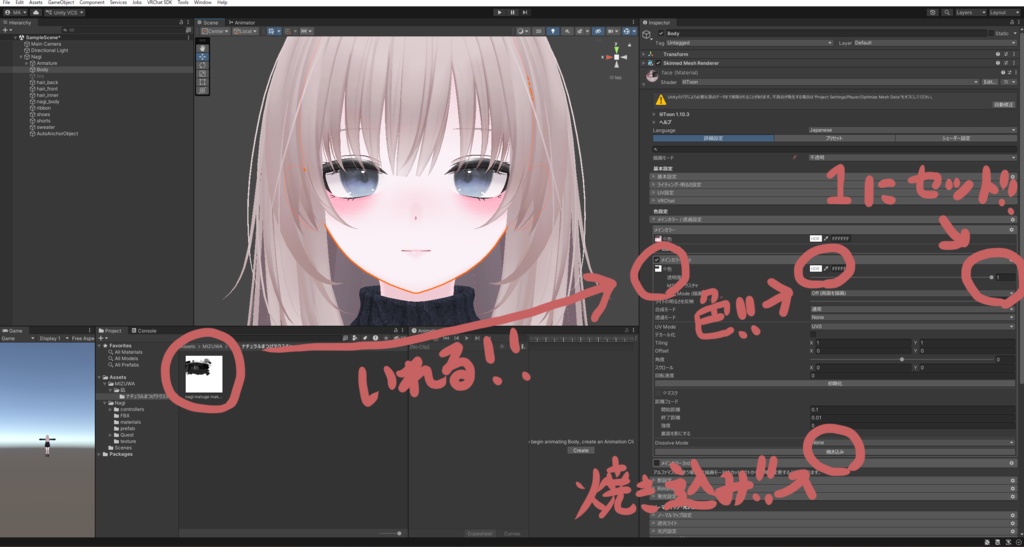The width and height of the screenshot is (1024, 547).
Task: Open the Layer dropdown (Default)
Action: (x=935, y=43)
